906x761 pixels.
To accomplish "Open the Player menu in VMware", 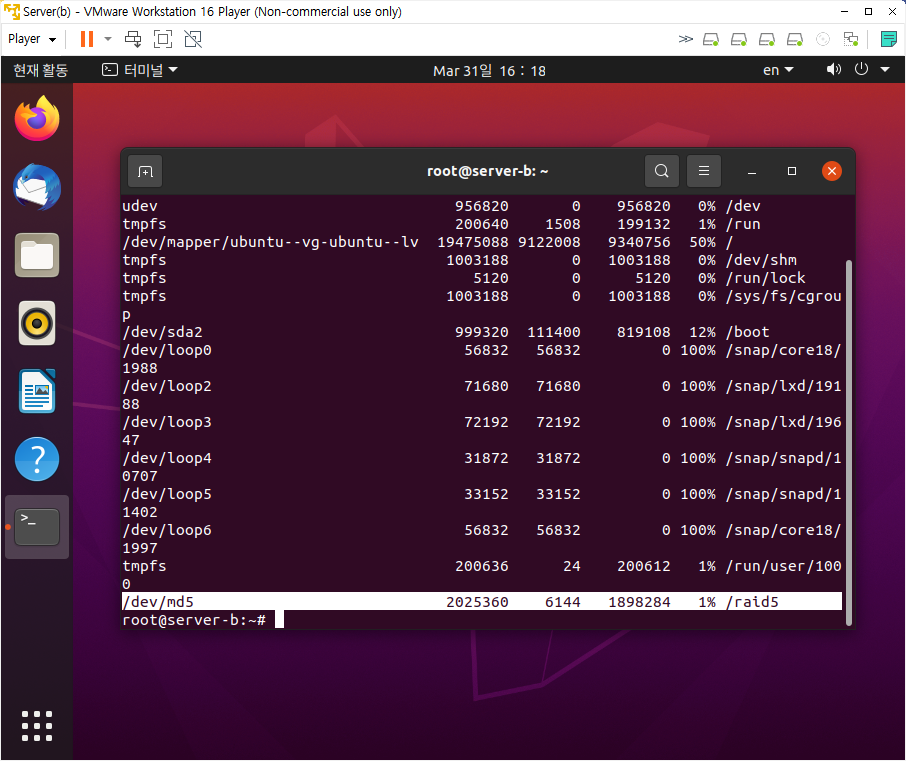I will pos(32,39).
